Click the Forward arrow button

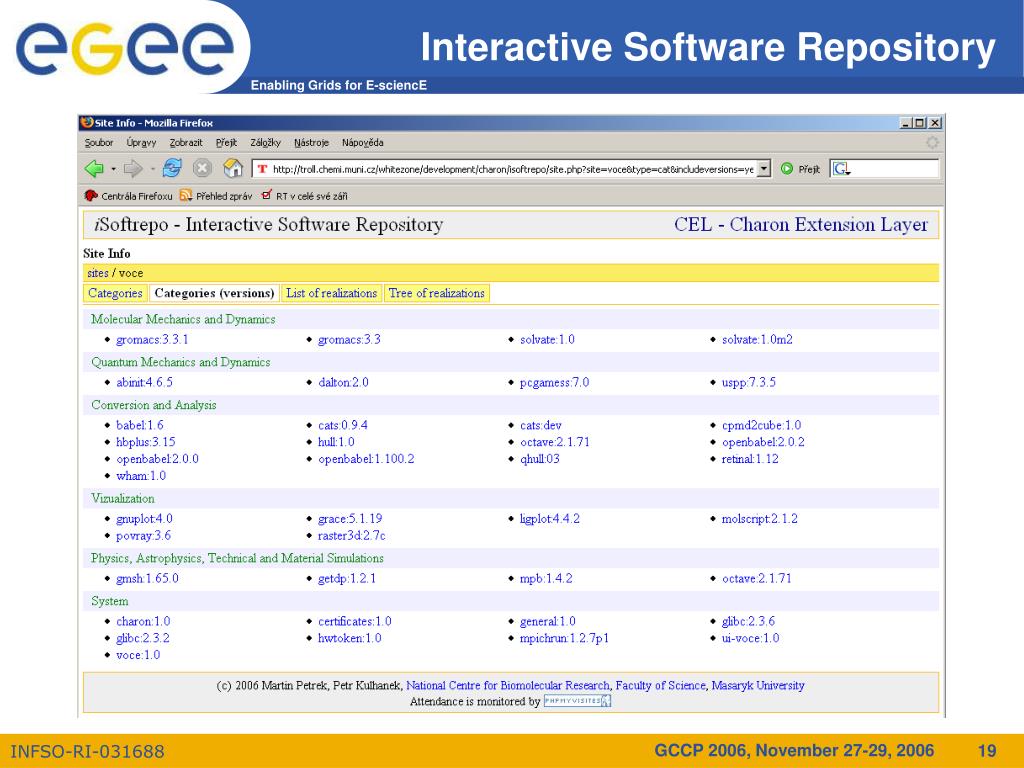[133, 168]
